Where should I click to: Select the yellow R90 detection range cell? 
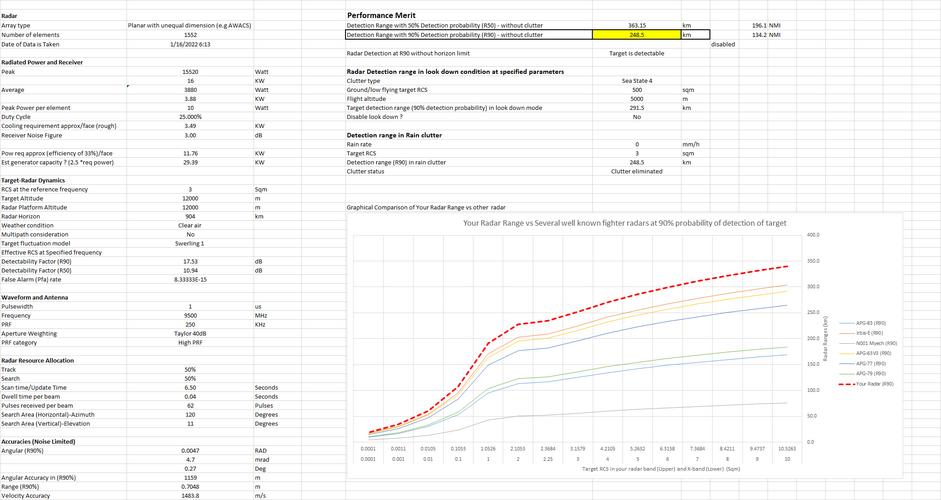tap(637, 35)
